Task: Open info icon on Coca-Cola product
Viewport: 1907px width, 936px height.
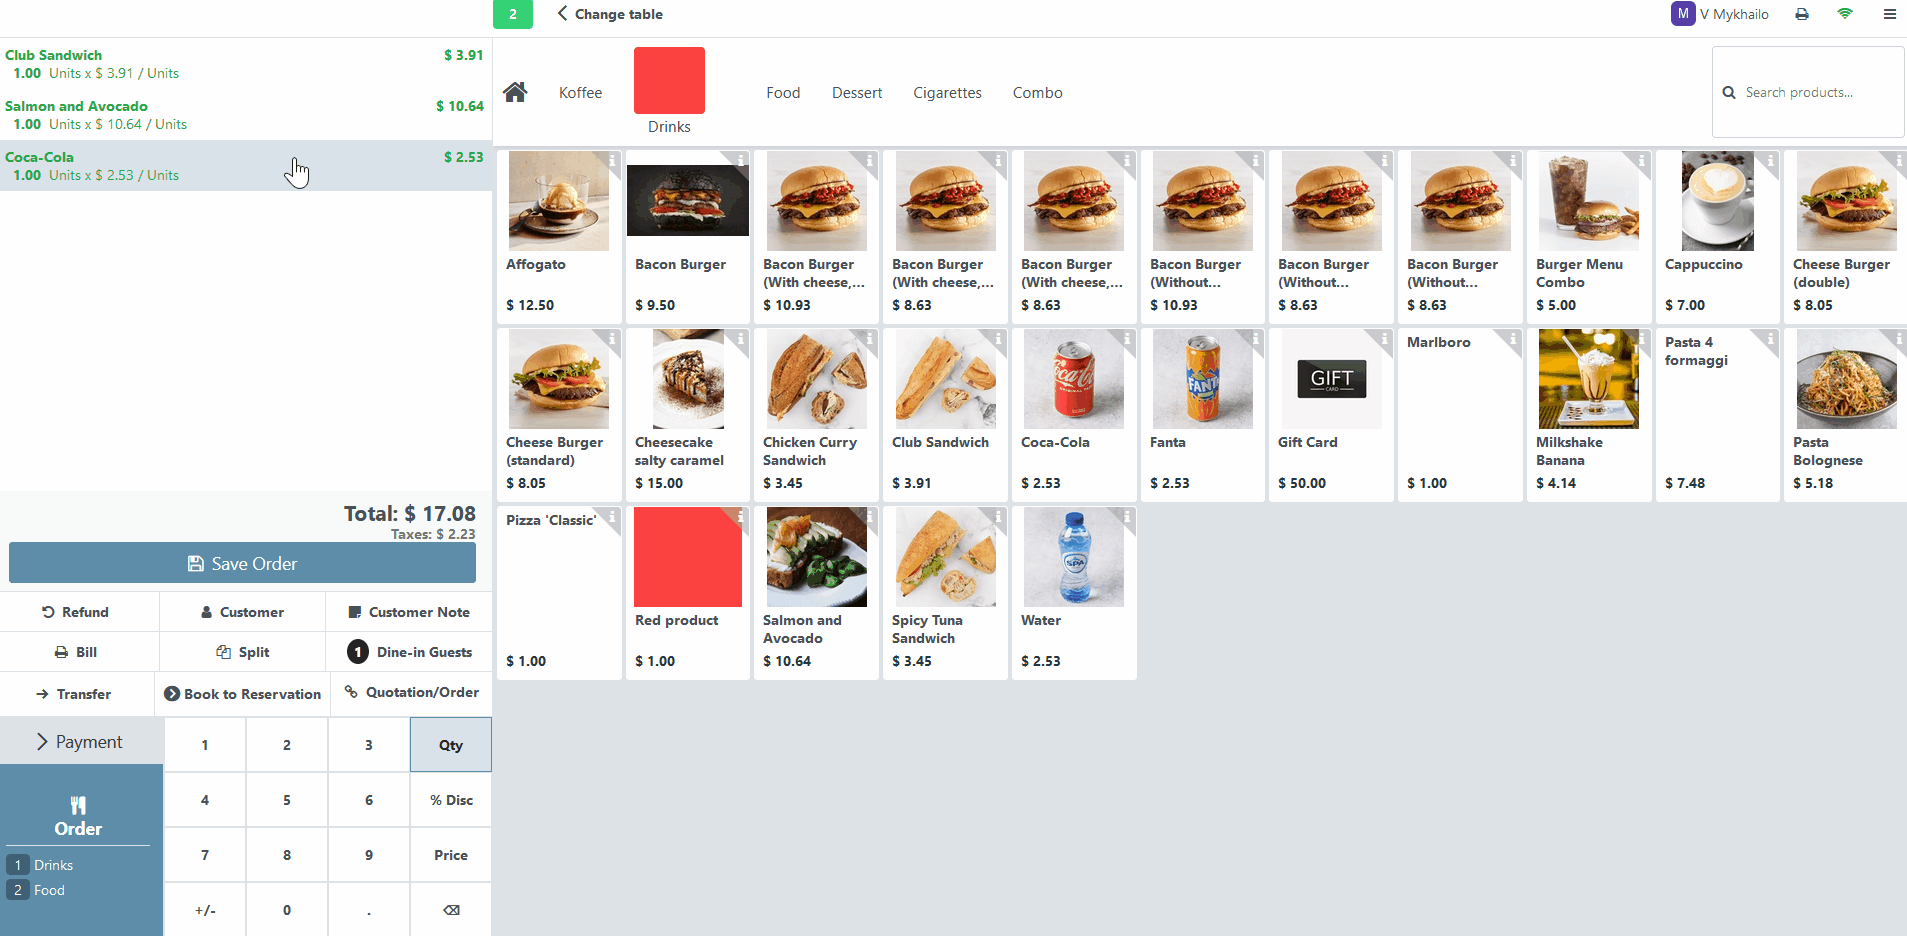Action: tap(1128, 337)
